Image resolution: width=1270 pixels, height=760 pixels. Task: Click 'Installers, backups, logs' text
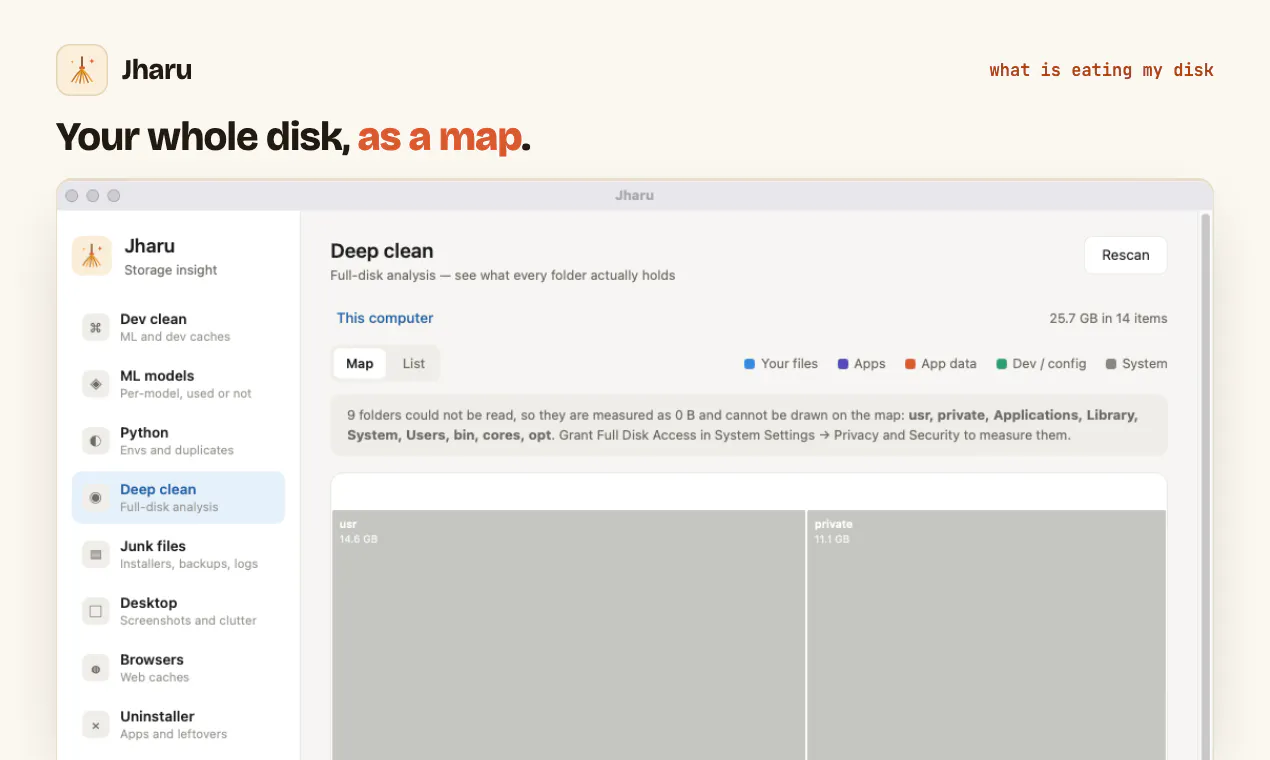click(x=189, y=564)
